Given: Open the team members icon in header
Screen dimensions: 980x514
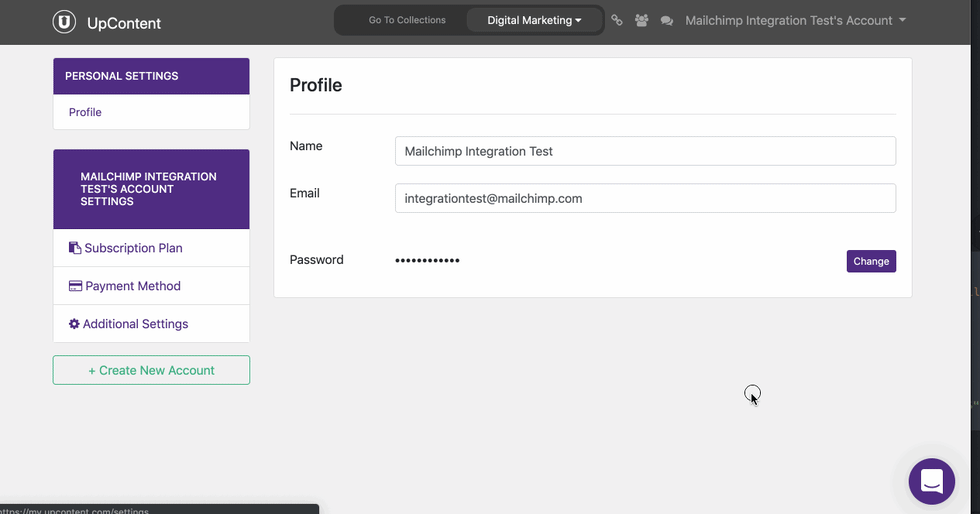Looking at the screenshot, I should point(641,20).
